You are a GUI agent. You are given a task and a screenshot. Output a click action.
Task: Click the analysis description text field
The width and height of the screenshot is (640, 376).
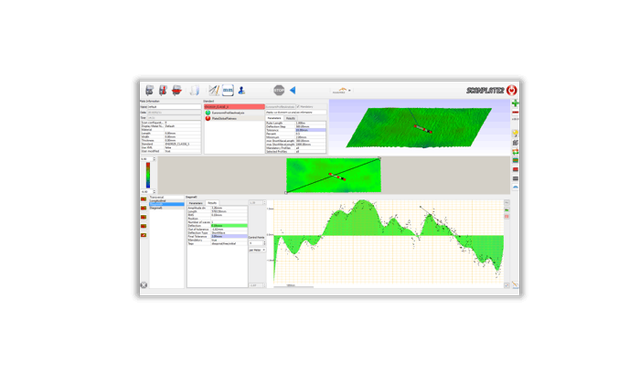tap(296, 112)
